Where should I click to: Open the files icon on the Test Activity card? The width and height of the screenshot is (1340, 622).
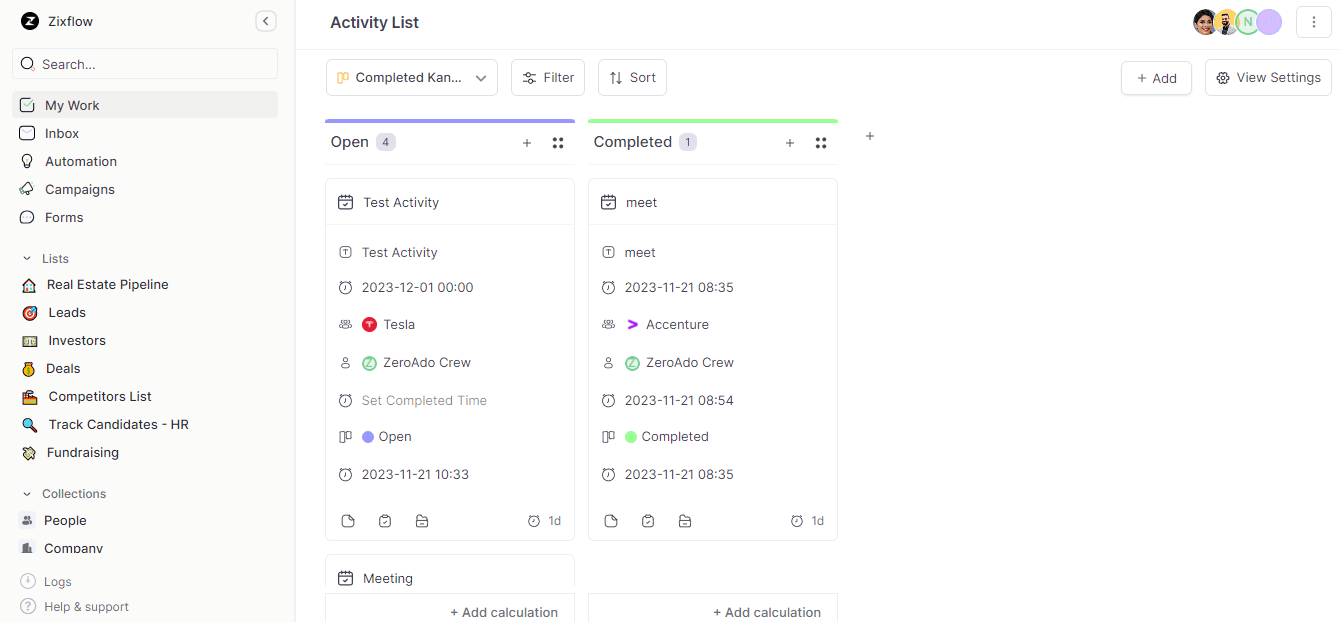point(421,521)
